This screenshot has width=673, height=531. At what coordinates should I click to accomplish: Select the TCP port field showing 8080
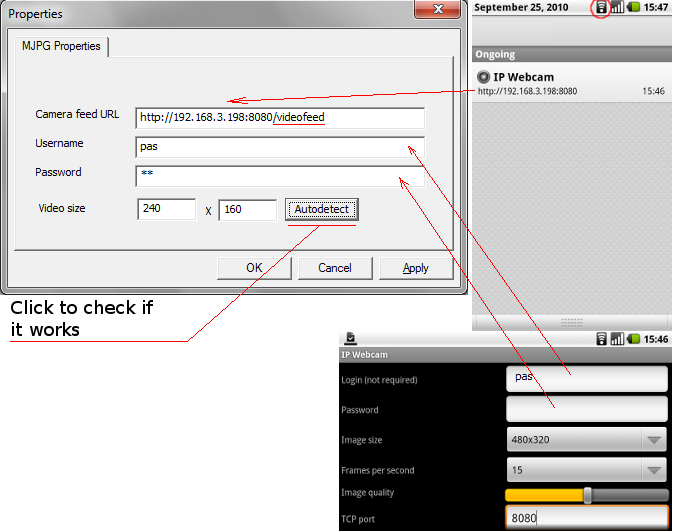click(x=586, y=519)
